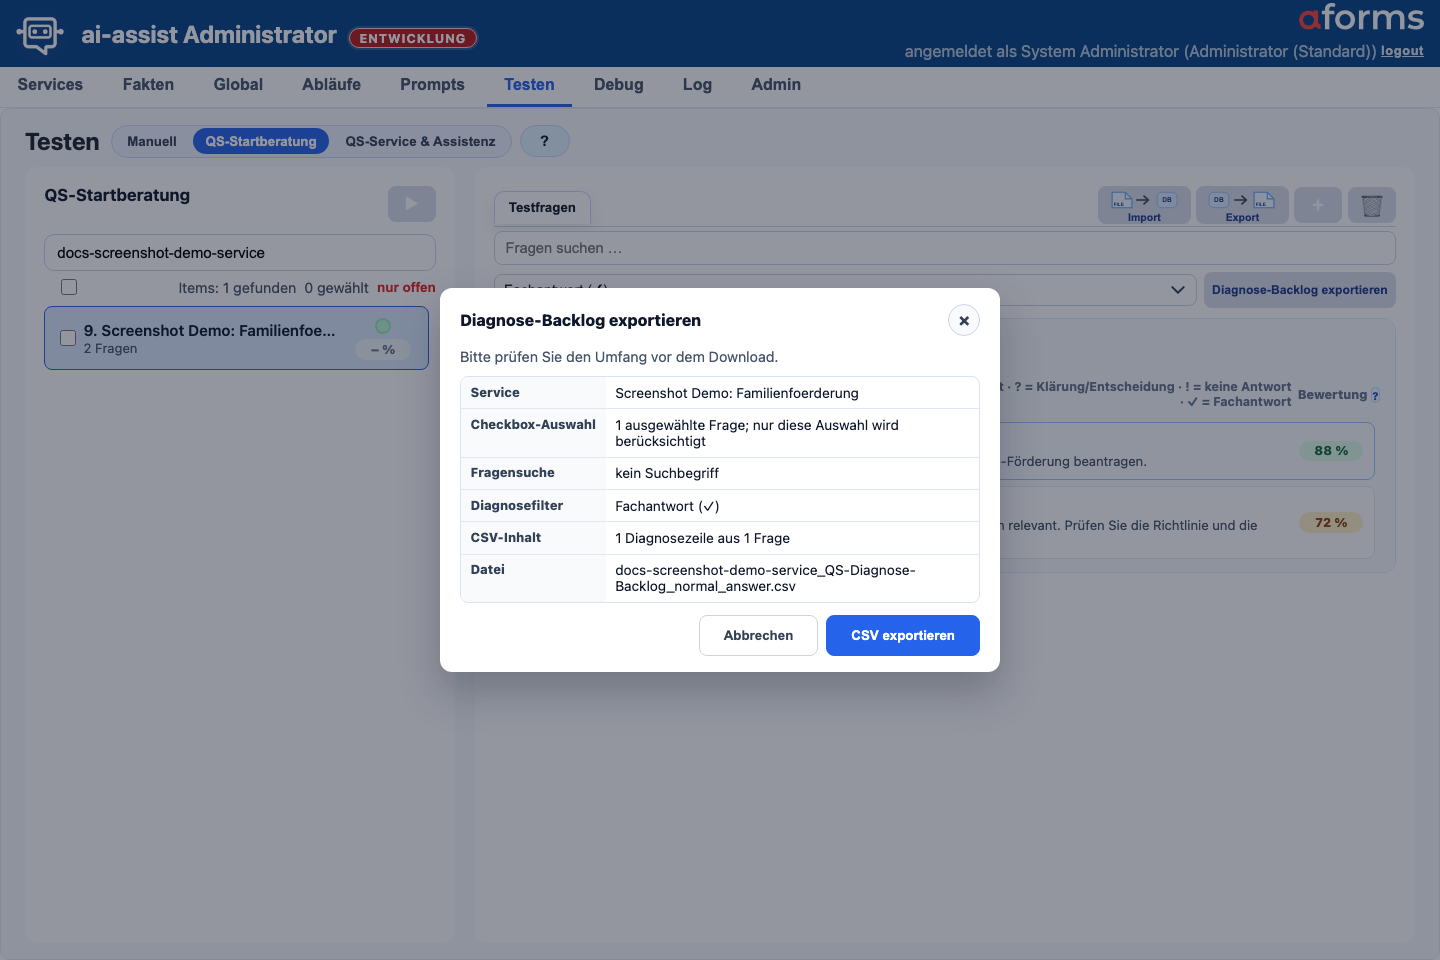Image resolution: width=1440 pixels, height=960 pixels.
Task: Click the 'Fachantwort (✓)' Diagnosefilter value
Action: pyautogui.click(x=667, y=506)
